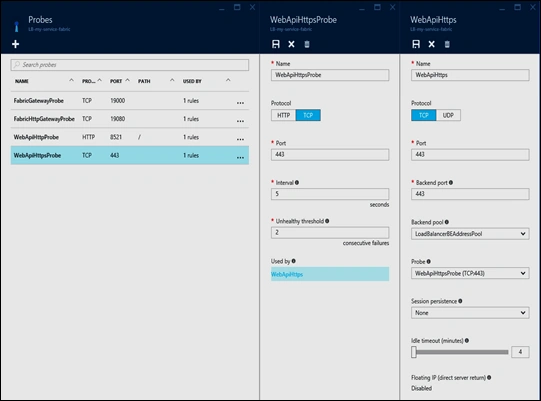The image size is (541, 401).
Task: Select the FabricHttpGatewayProbe row
Action: [130, 119]
